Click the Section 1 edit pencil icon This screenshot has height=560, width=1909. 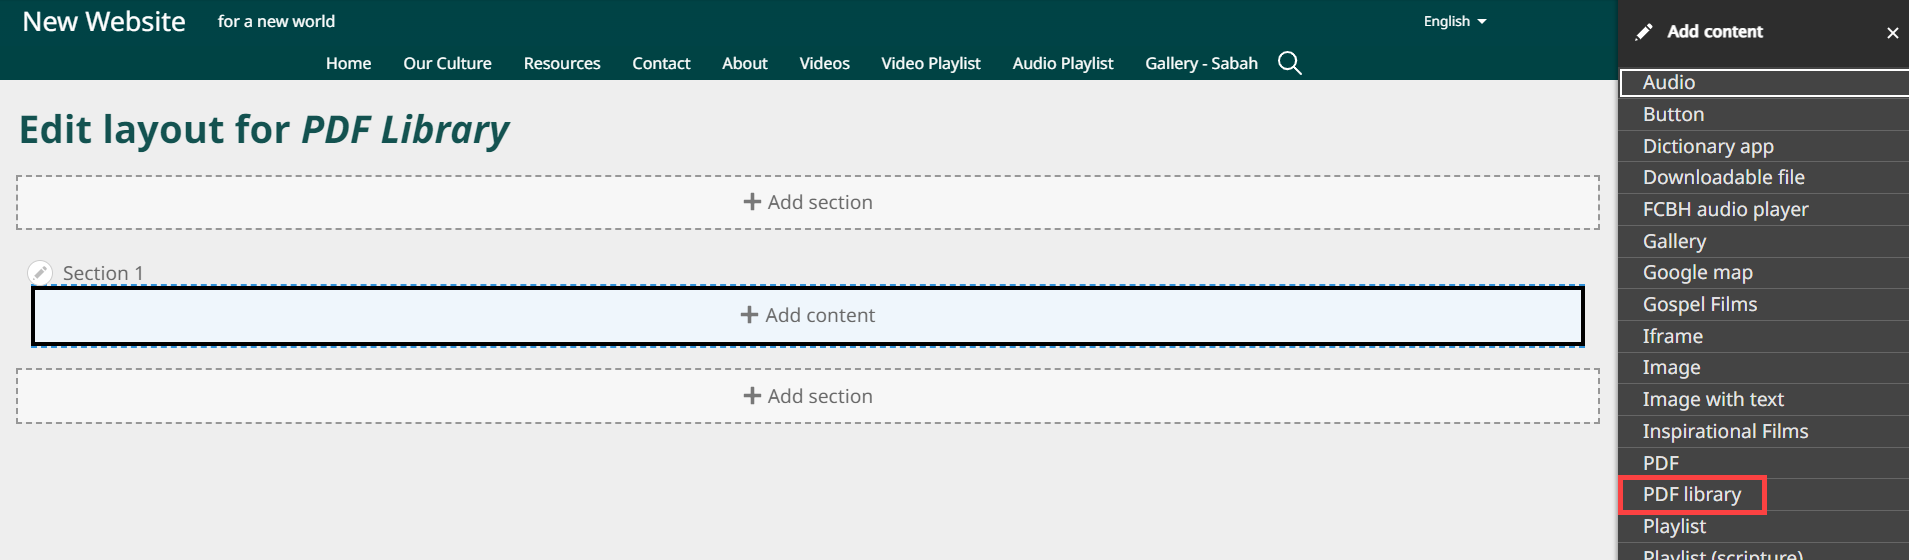click(x=40, y=272)
